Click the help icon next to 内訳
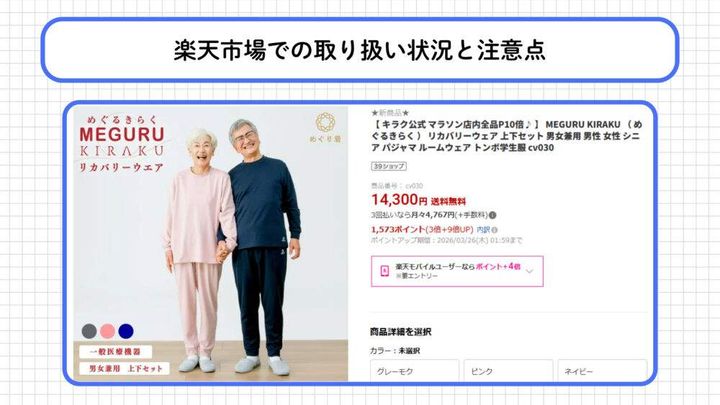720x405 pixels. click(x=495, y=230)
